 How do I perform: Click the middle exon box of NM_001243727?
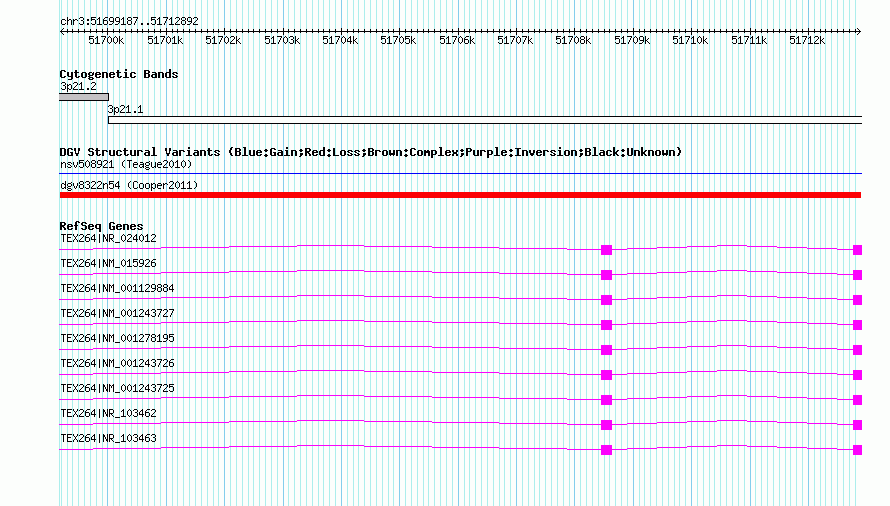(607, 325)
